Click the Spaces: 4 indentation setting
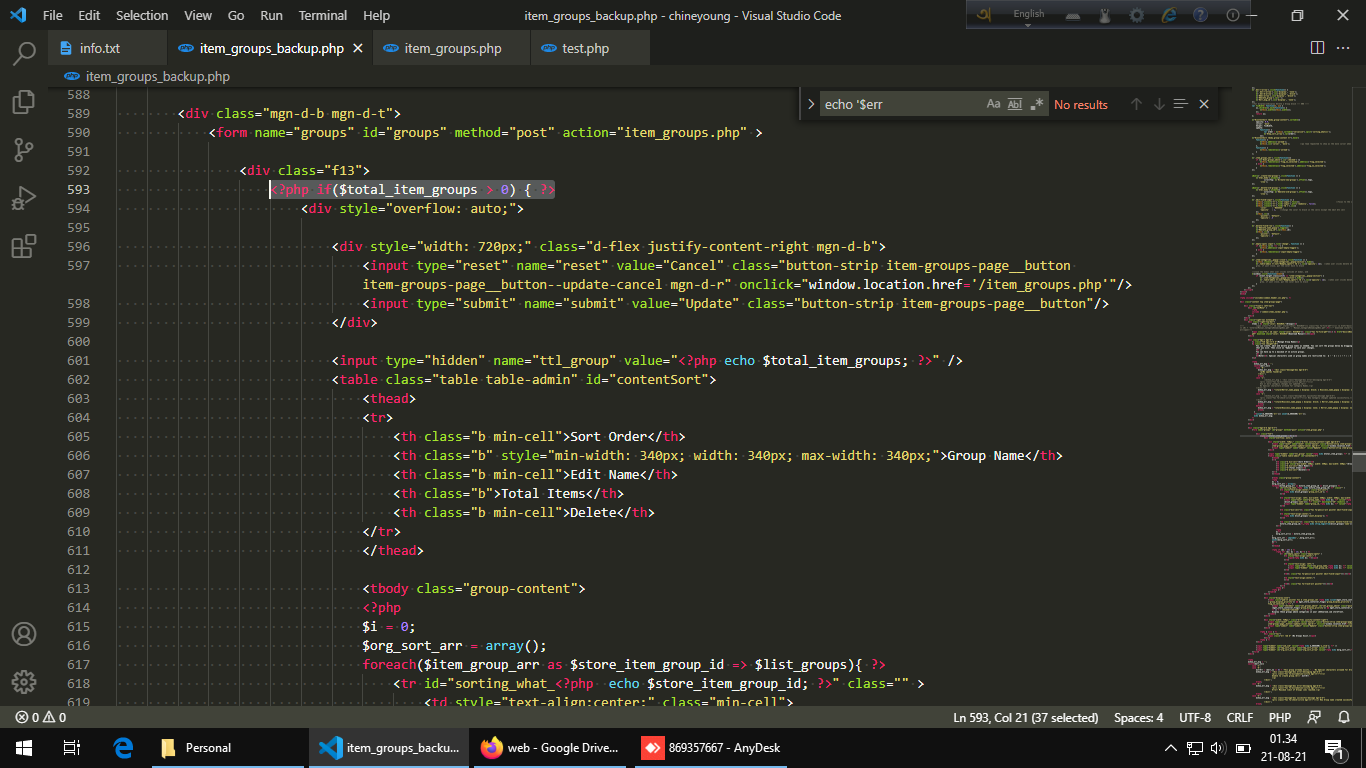This screenshot has height=768, width=1366. [x=1138, y=718]
